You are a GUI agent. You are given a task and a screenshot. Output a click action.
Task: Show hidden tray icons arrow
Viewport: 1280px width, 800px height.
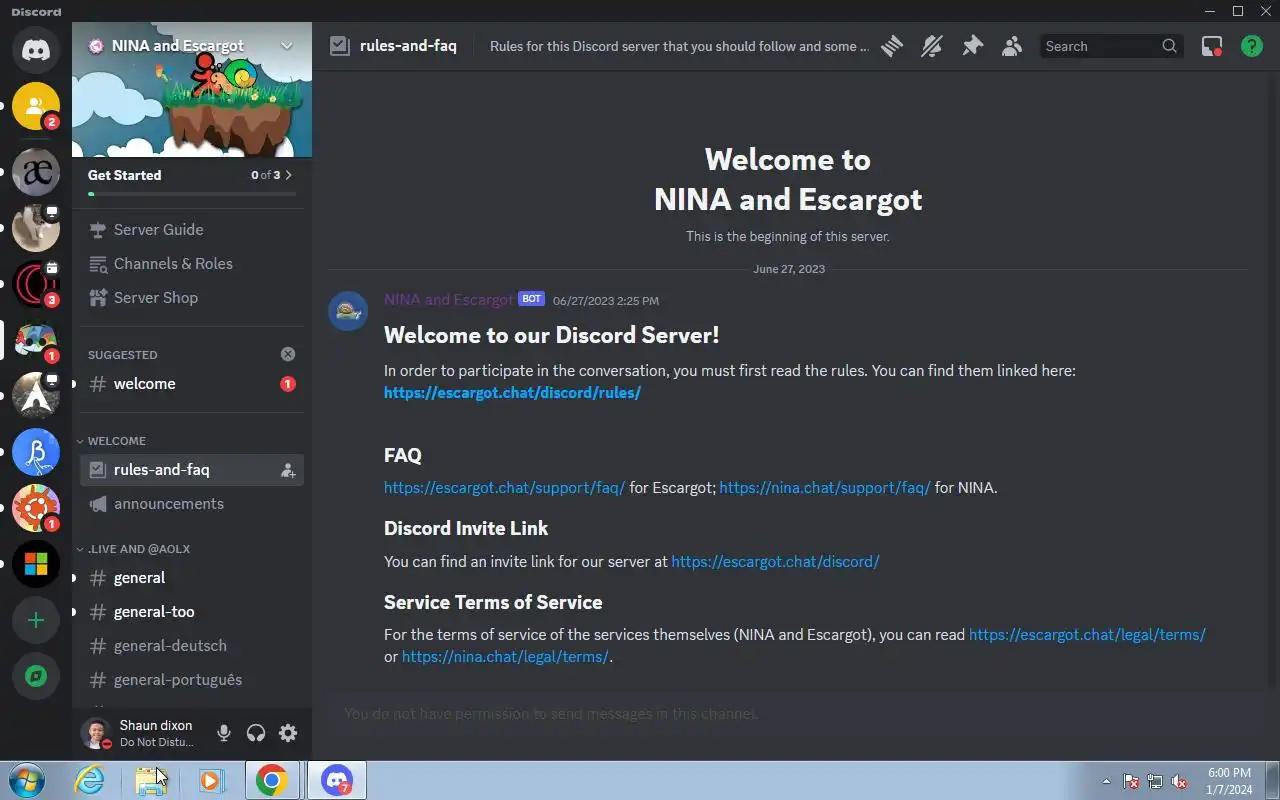(1106, 781)
